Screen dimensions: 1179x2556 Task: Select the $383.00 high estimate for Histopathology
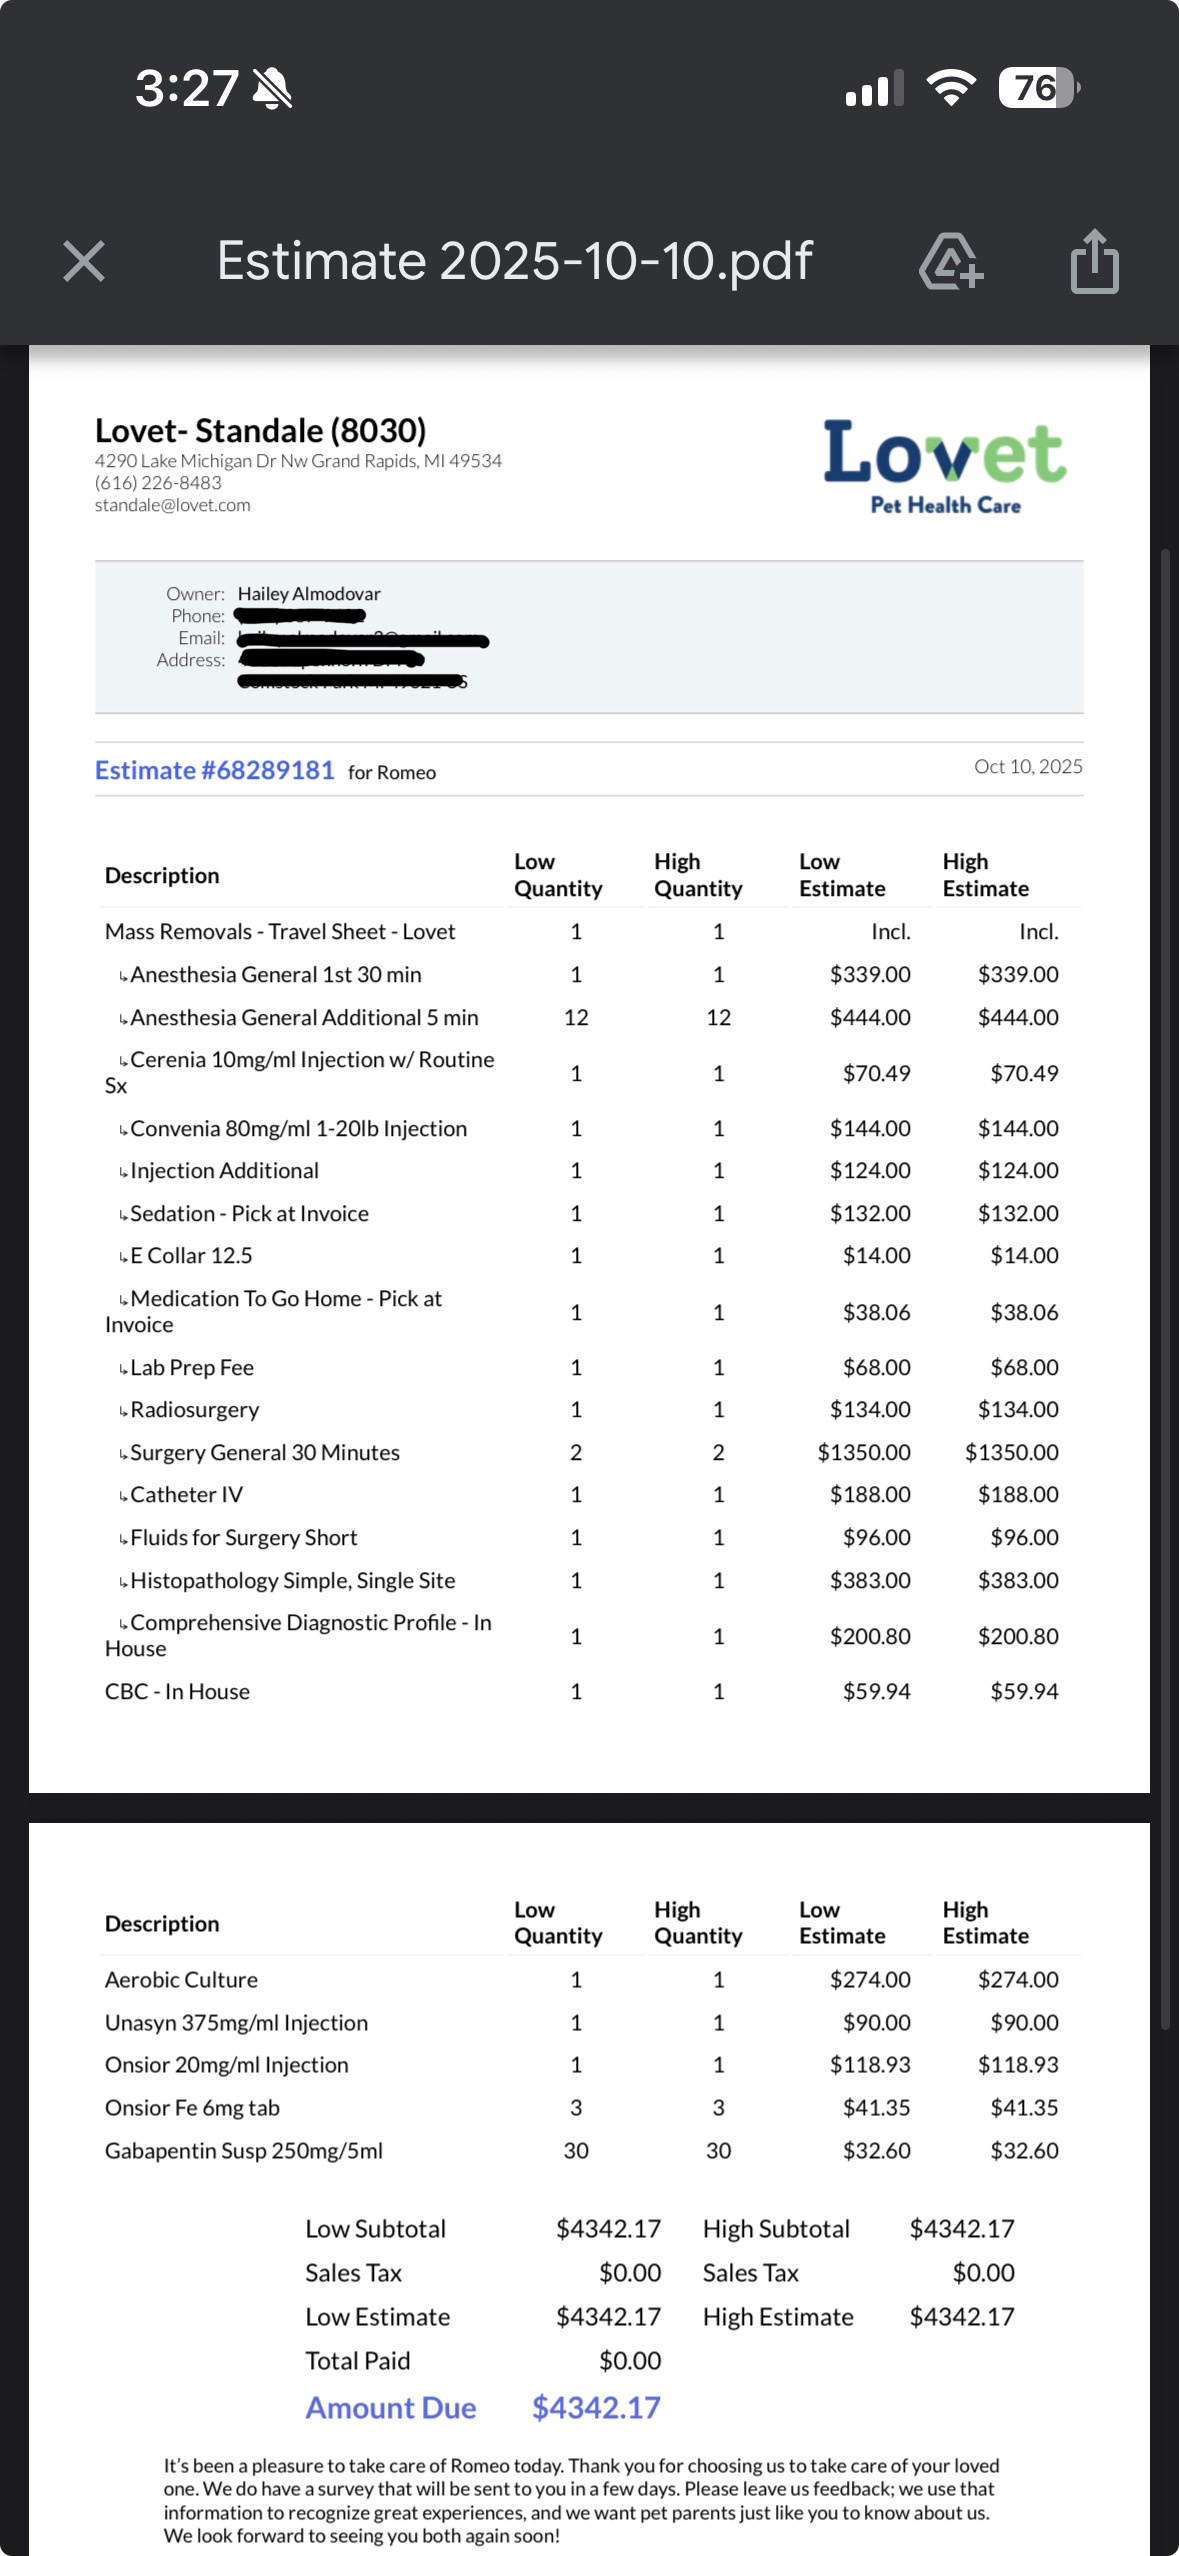(x=1018, y=1581)
